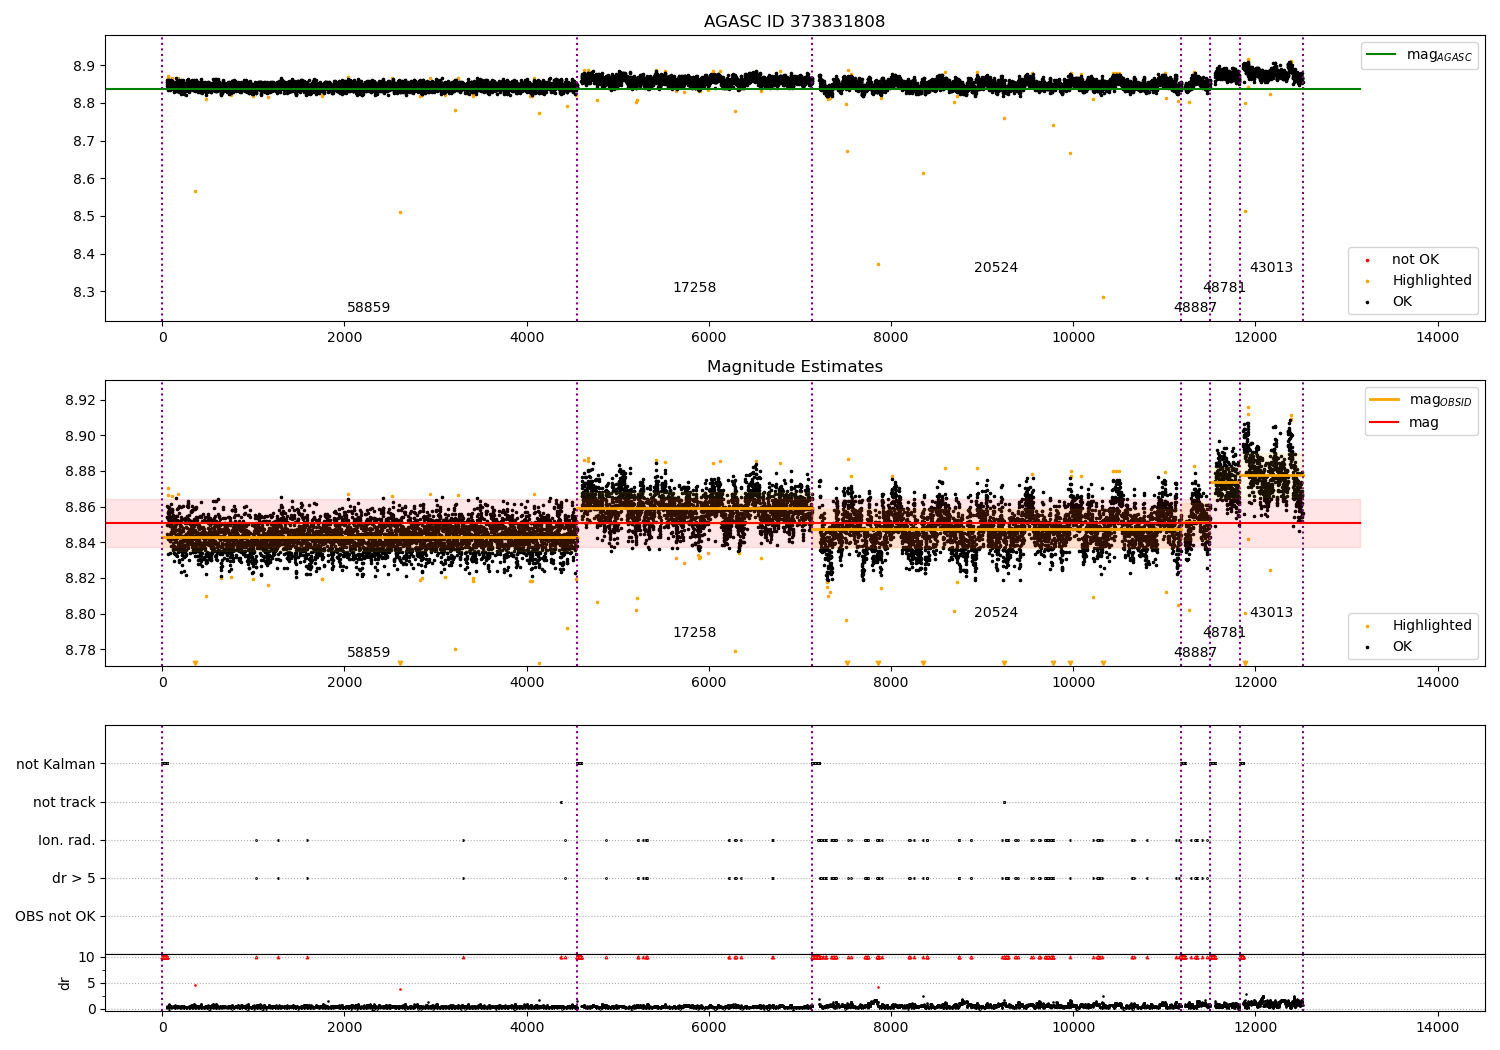Screen dimensions: 1500x1050
Task: Click the red 'mag' legend entry
Action: click(x=1405, y=423)
